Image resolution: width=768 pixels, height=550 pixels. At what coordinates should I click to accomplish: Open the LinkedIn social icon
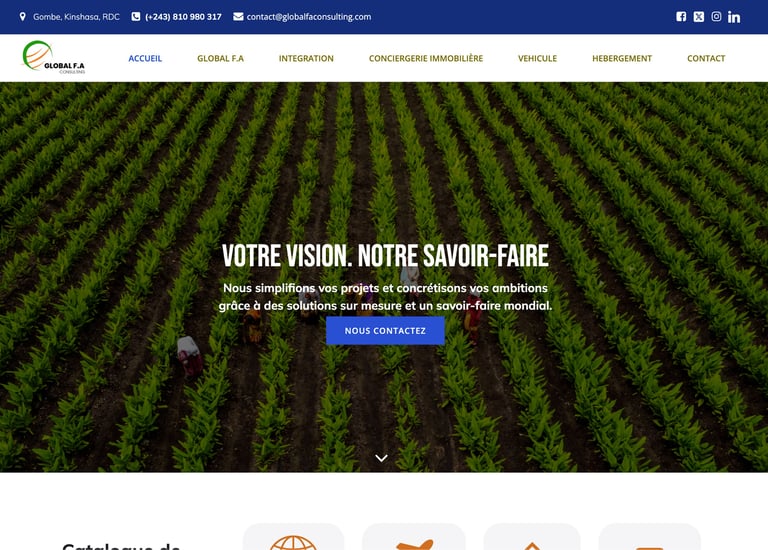(734, 17)
